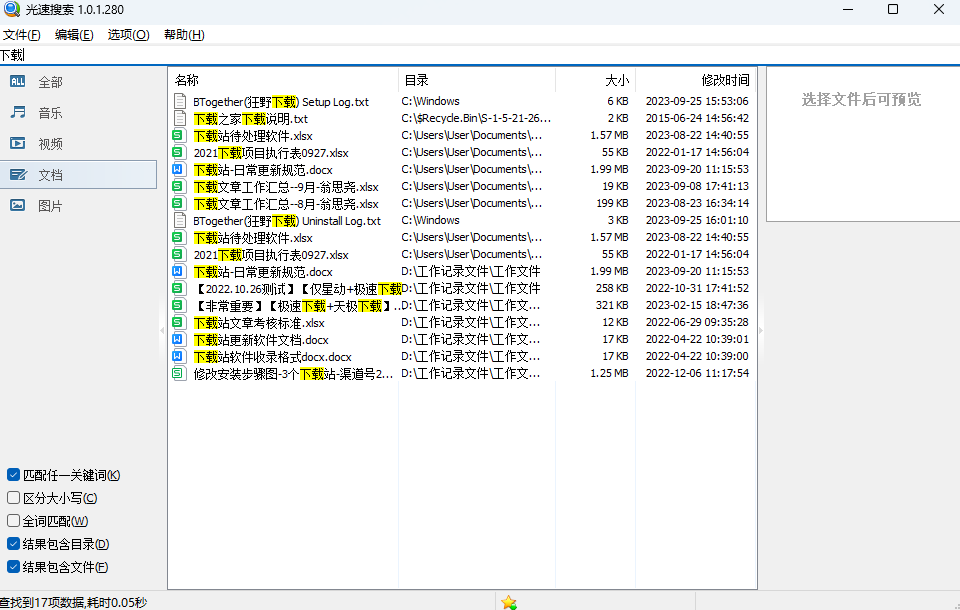This screenshot has width=960, height=610.
Task: Click the star favorites icon in status bar
Action: [x=509, y=602]
